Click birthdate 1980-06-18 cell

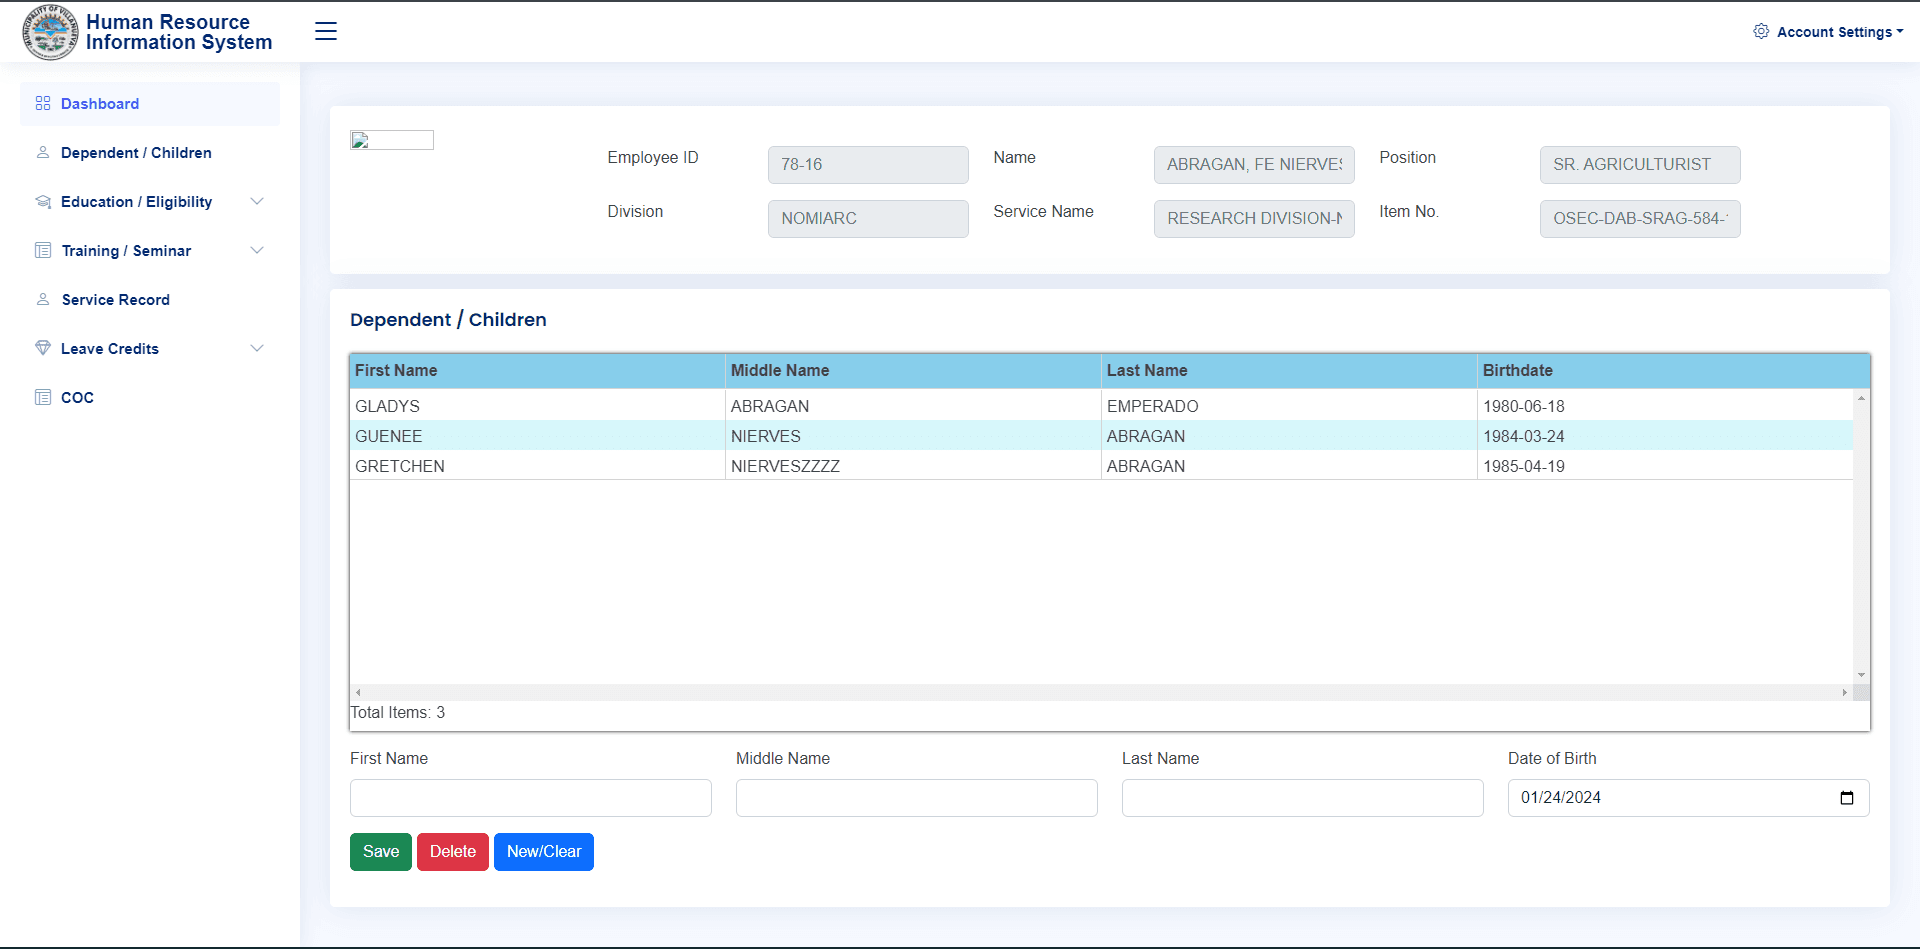[1665, 406]
